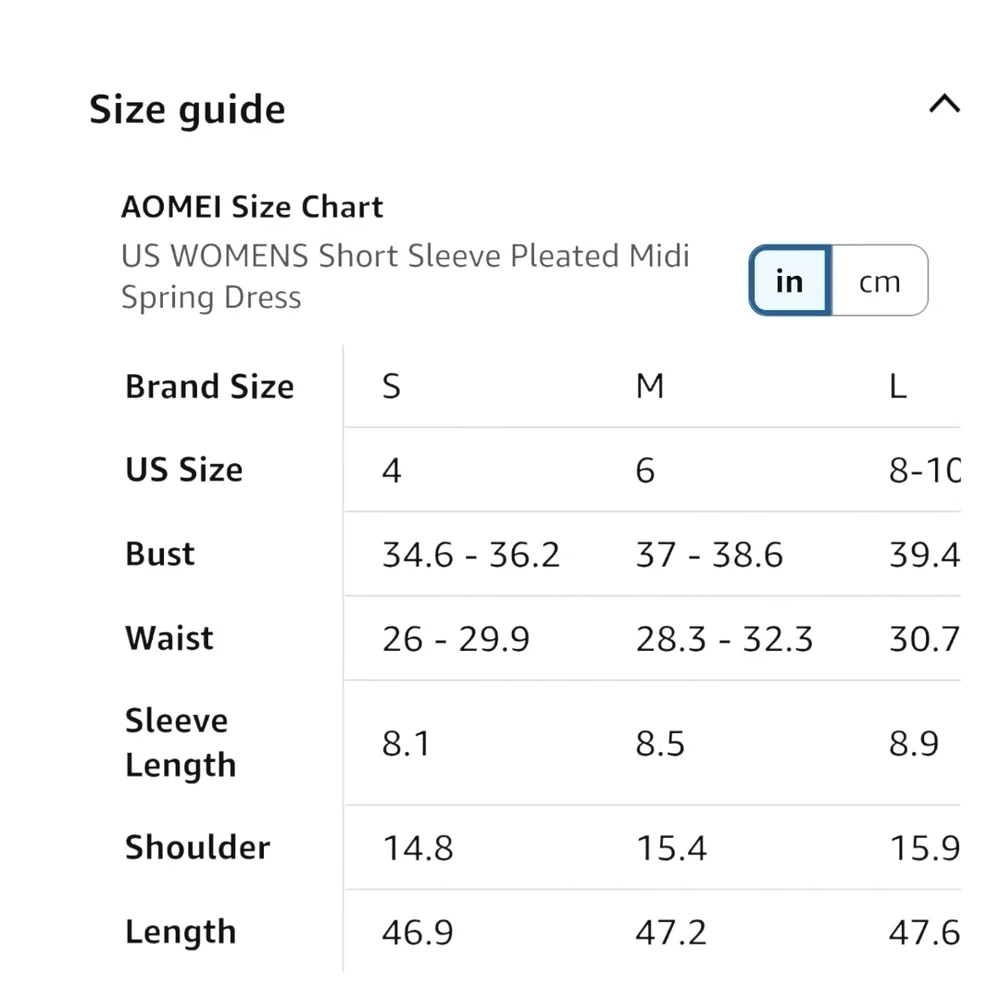
Task: Click the US Size 6 cell
Action: click(x=645, y=471)
